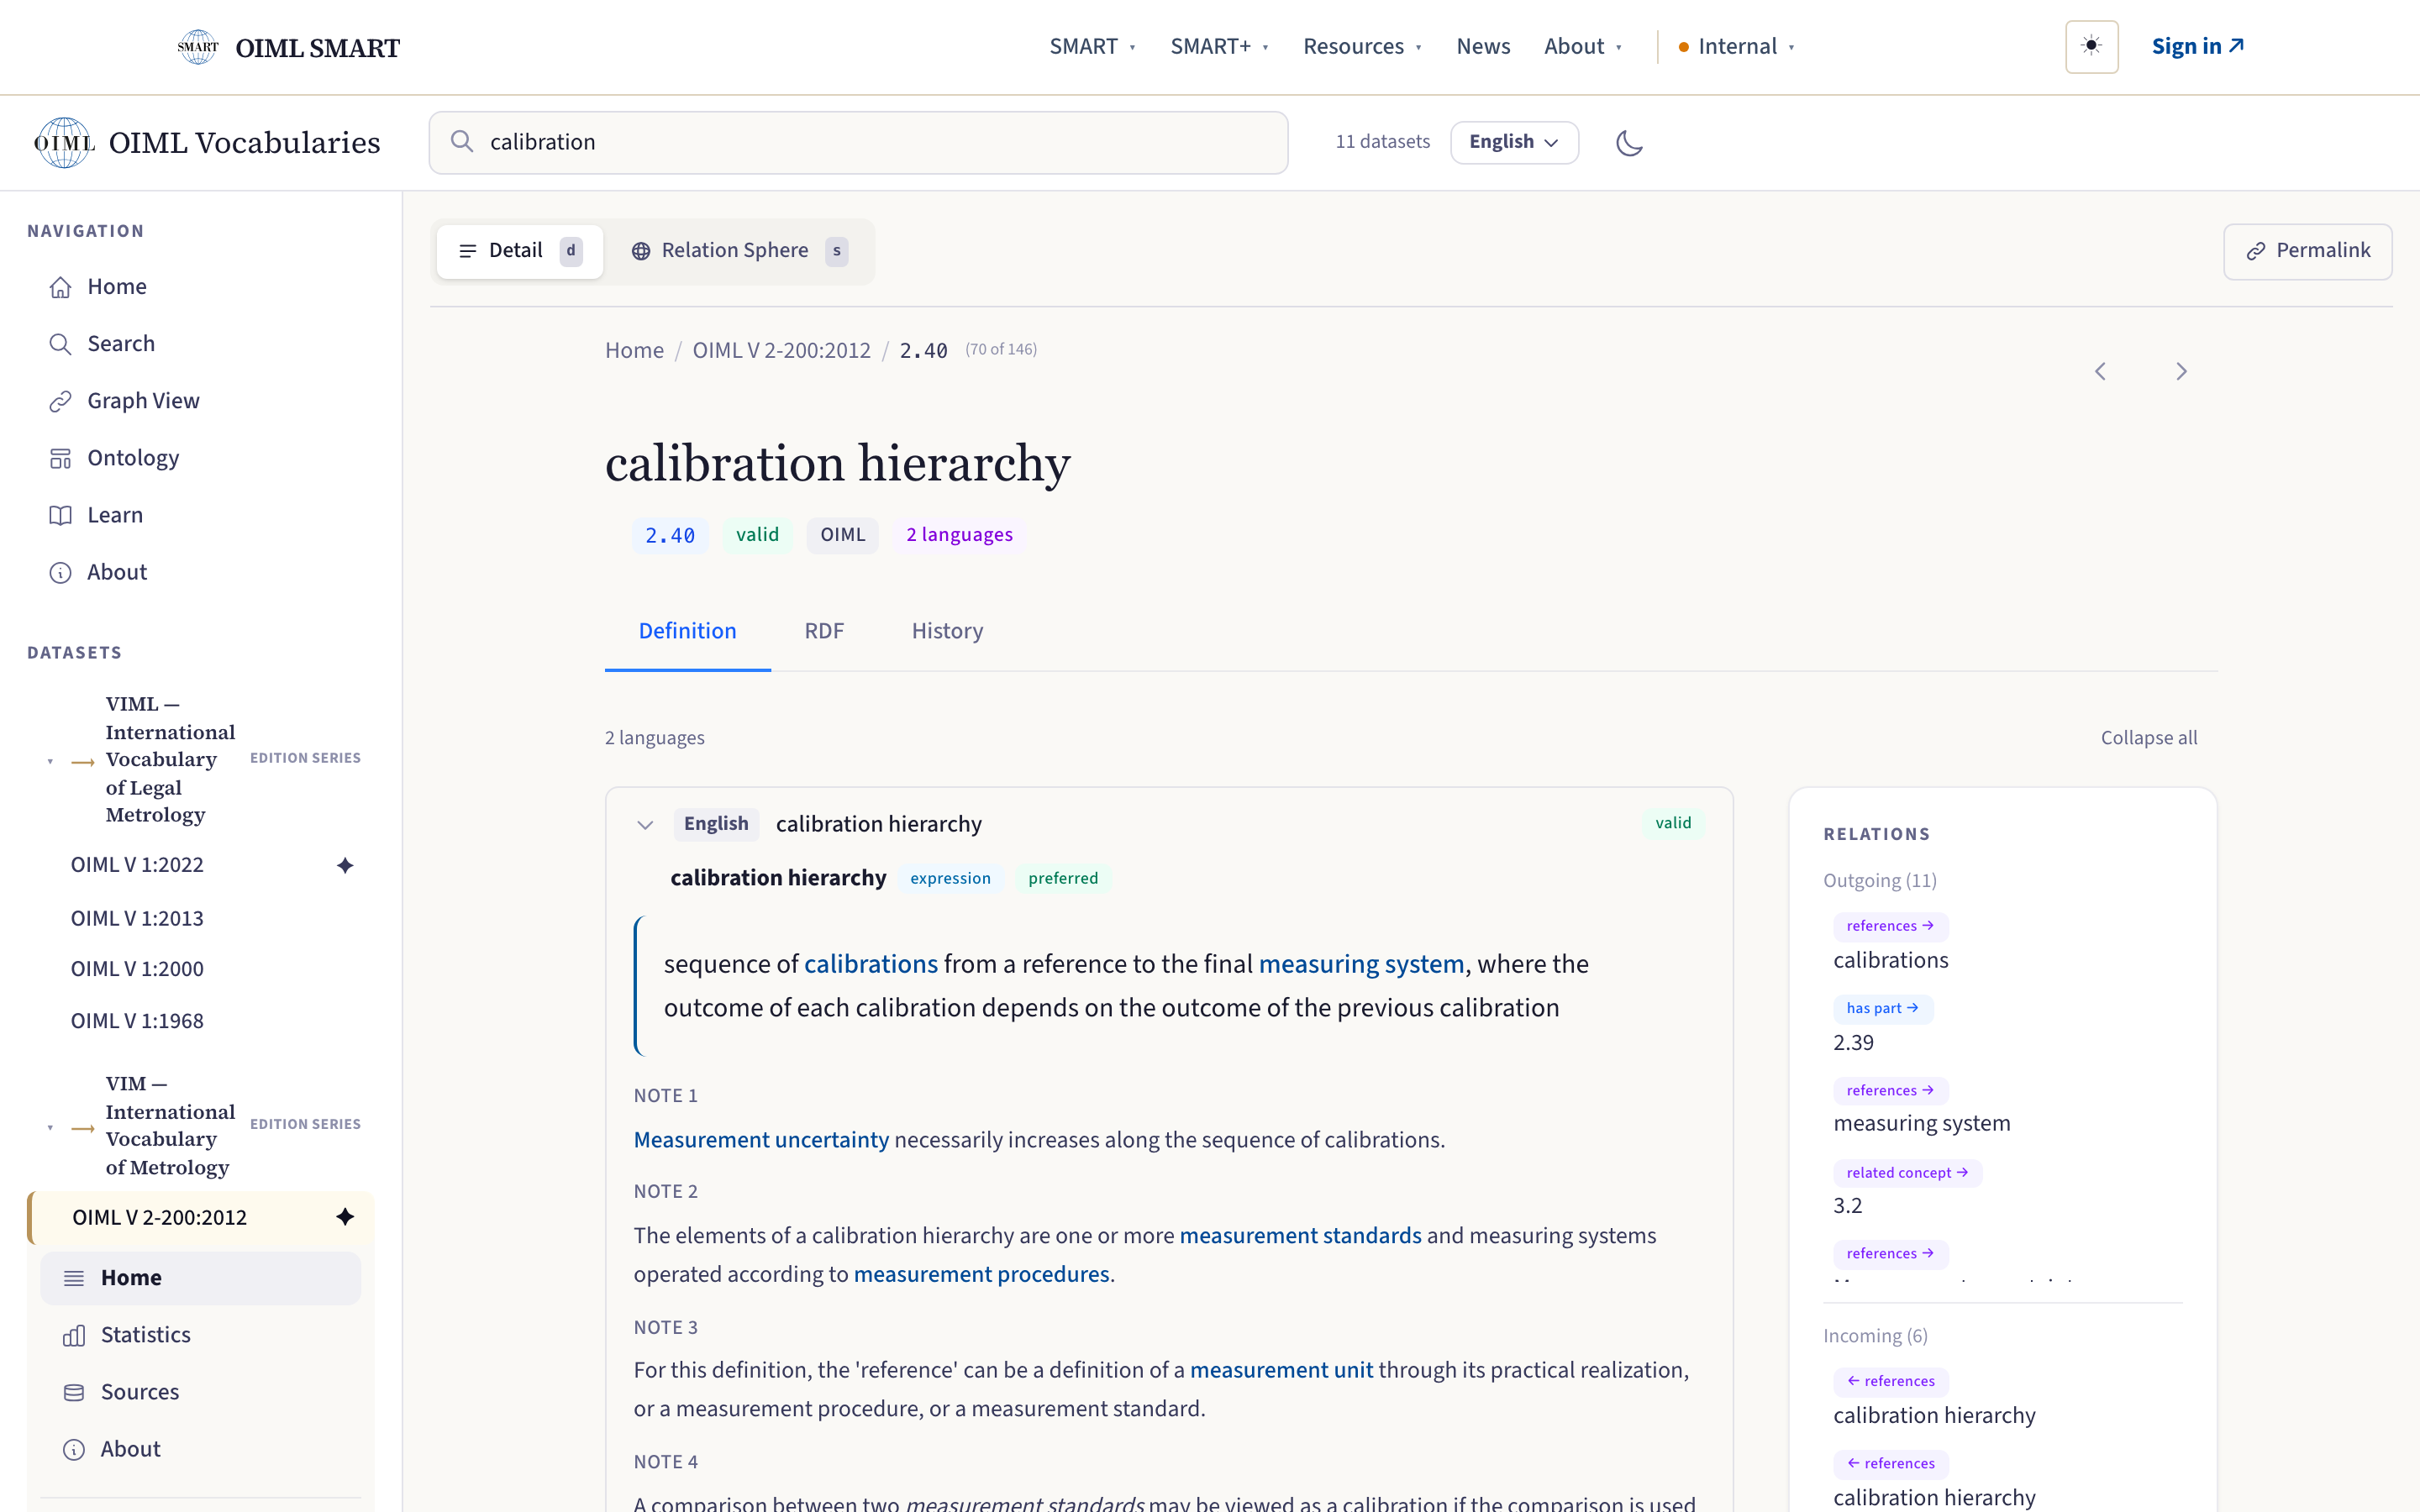Open the measurement procedures link

coord(981,1275)
